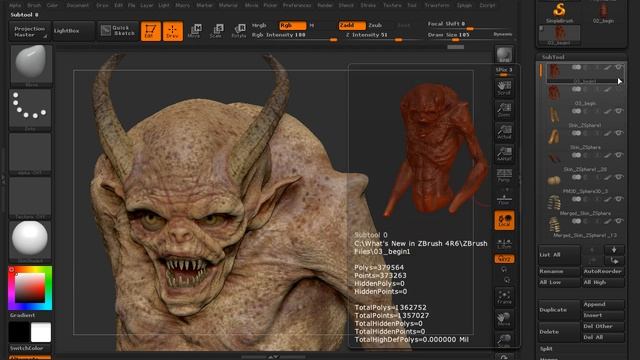Click the Rename subtool button

(559, 271)
